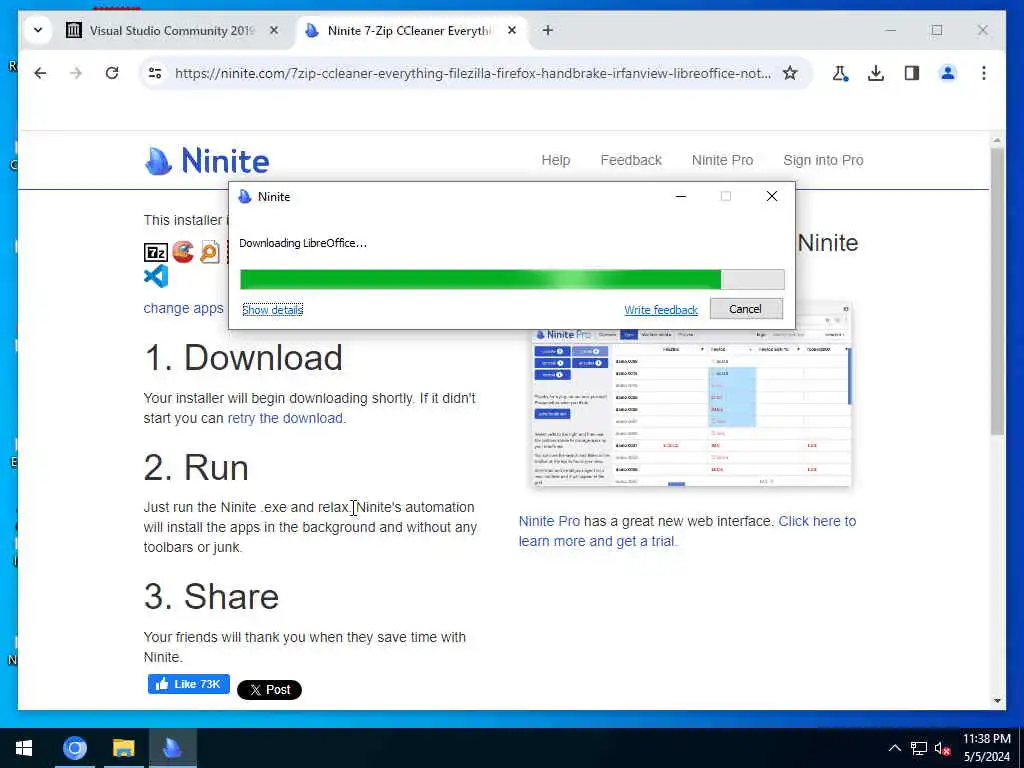Toggle the Chrome side panel icon

coord(912,73)
